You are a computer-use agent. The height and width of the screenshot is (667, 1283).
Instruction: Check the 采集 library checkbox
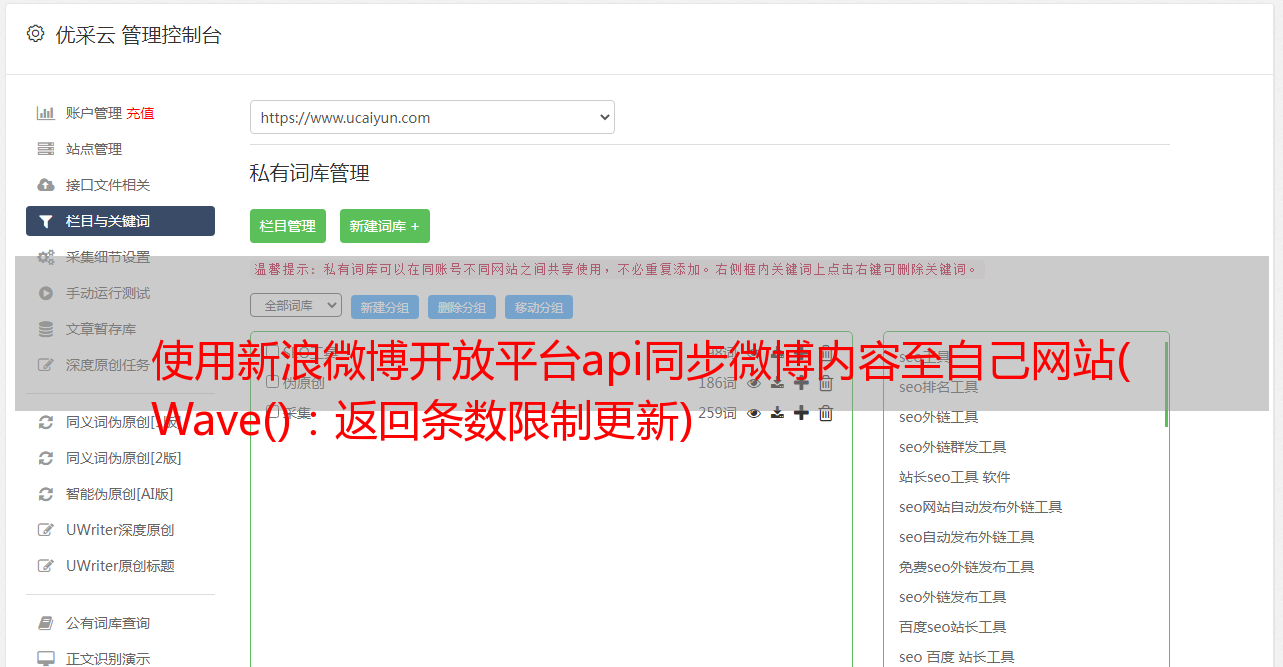(x=273, y=411)
